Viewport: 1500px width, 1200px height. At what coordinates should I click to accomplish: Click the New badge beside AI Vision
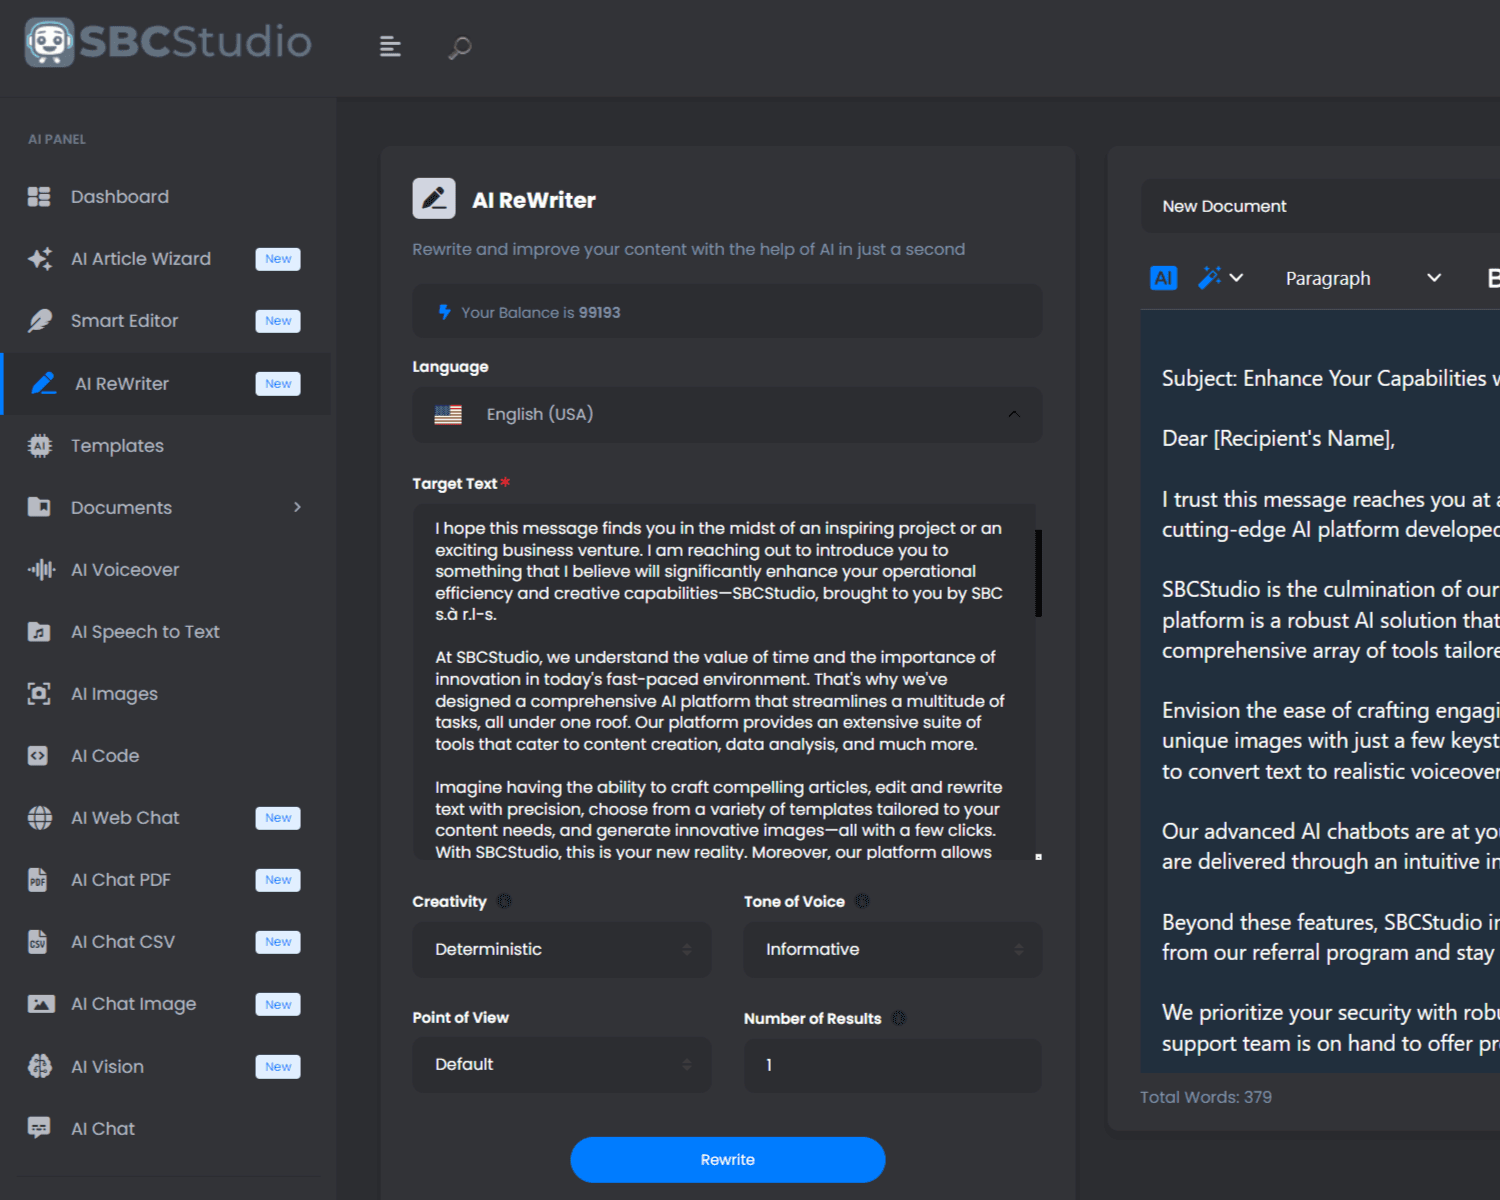278,1067
